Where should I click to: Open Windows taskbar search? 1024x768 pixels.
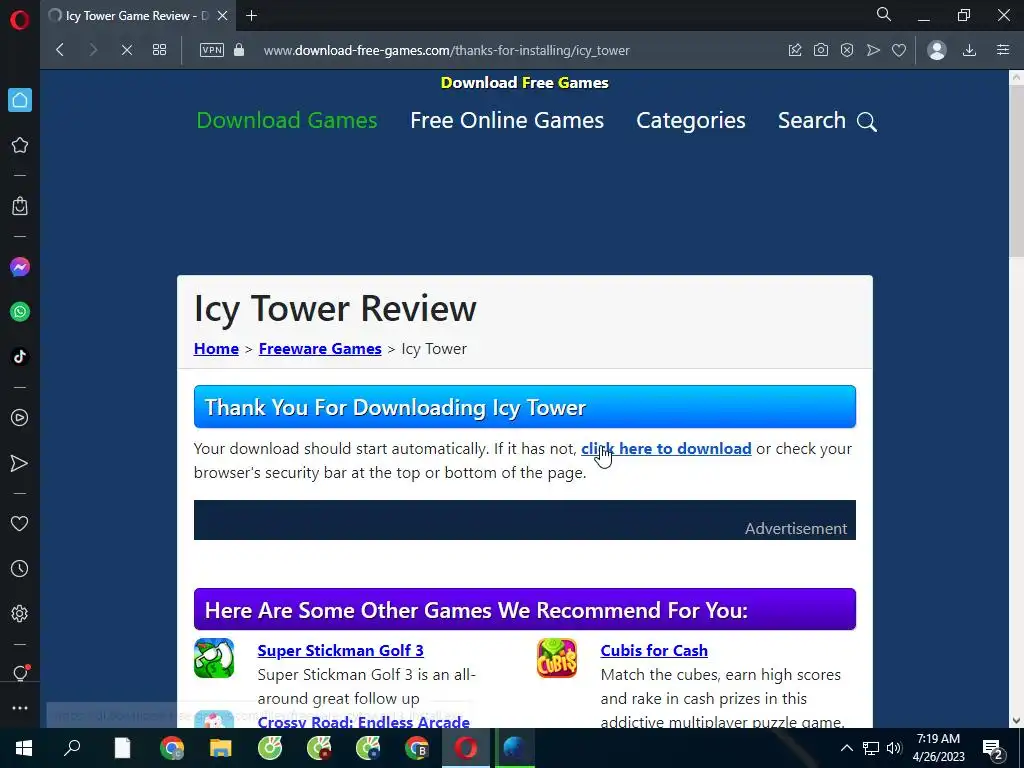(72, 748)
